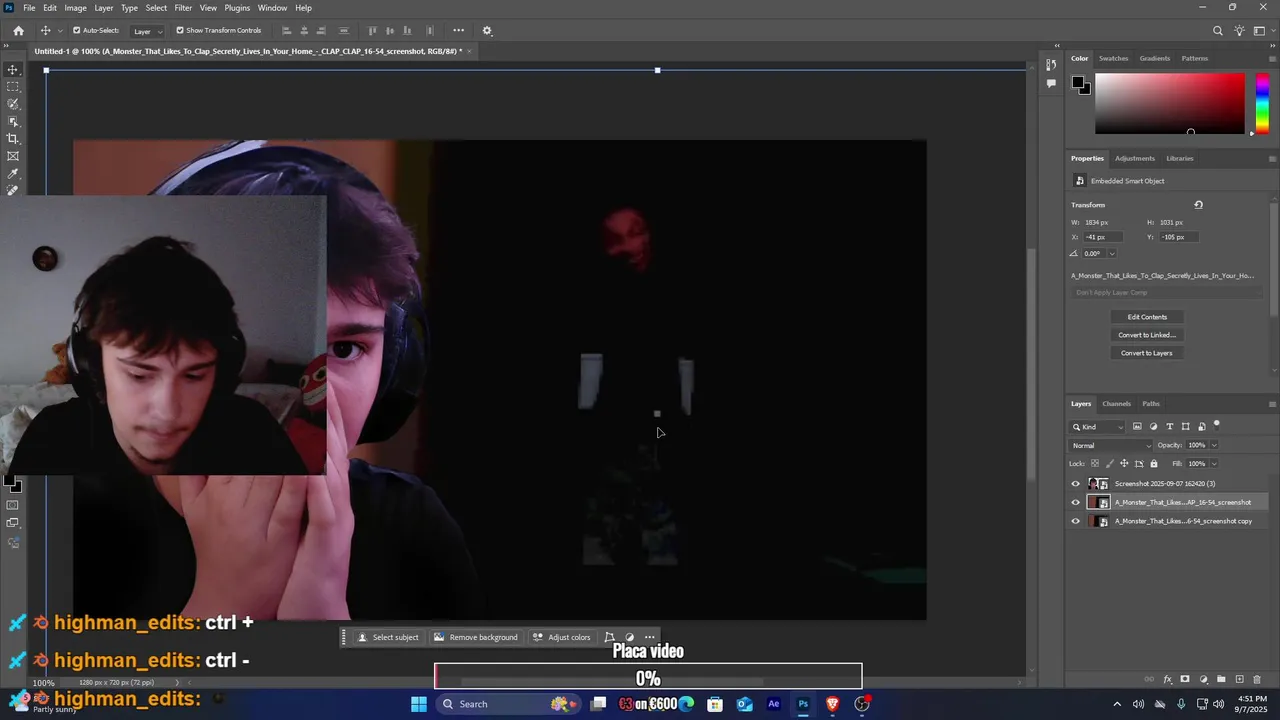Click the Windows Start button

click(x=419, y=704)
